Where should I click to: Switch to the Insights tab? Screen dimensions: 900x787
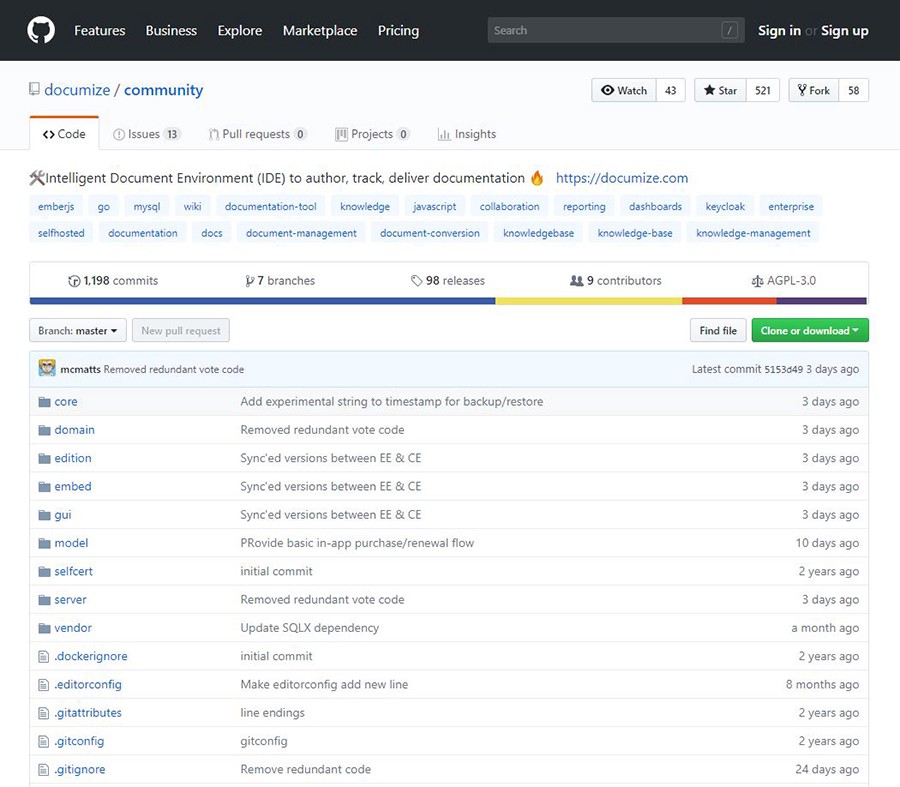point(466,134)
